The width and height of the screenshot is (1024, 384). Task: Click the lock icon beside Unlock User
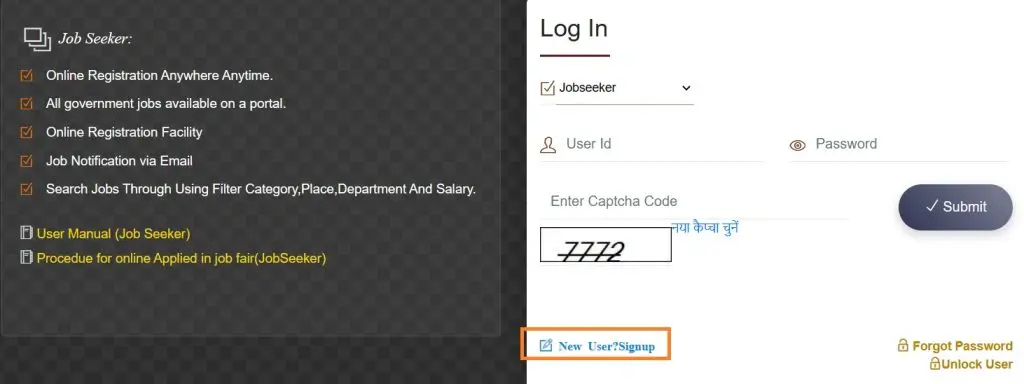935,364
